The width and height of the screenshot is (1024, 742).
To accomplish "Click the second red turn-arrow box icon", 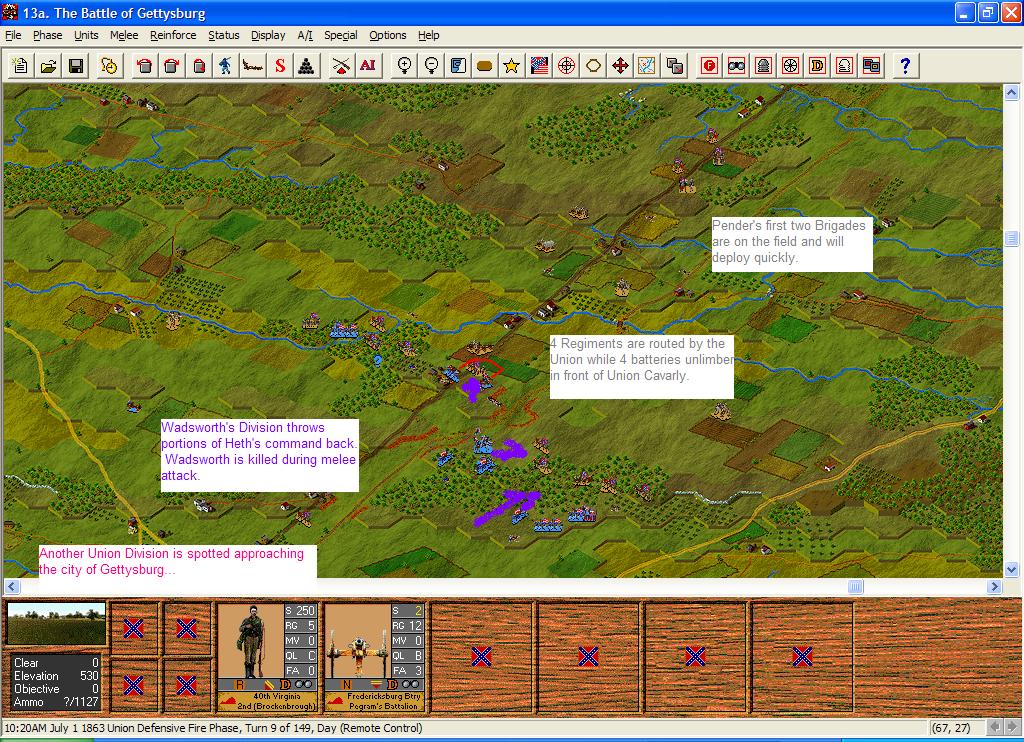I will click(172, 65).
